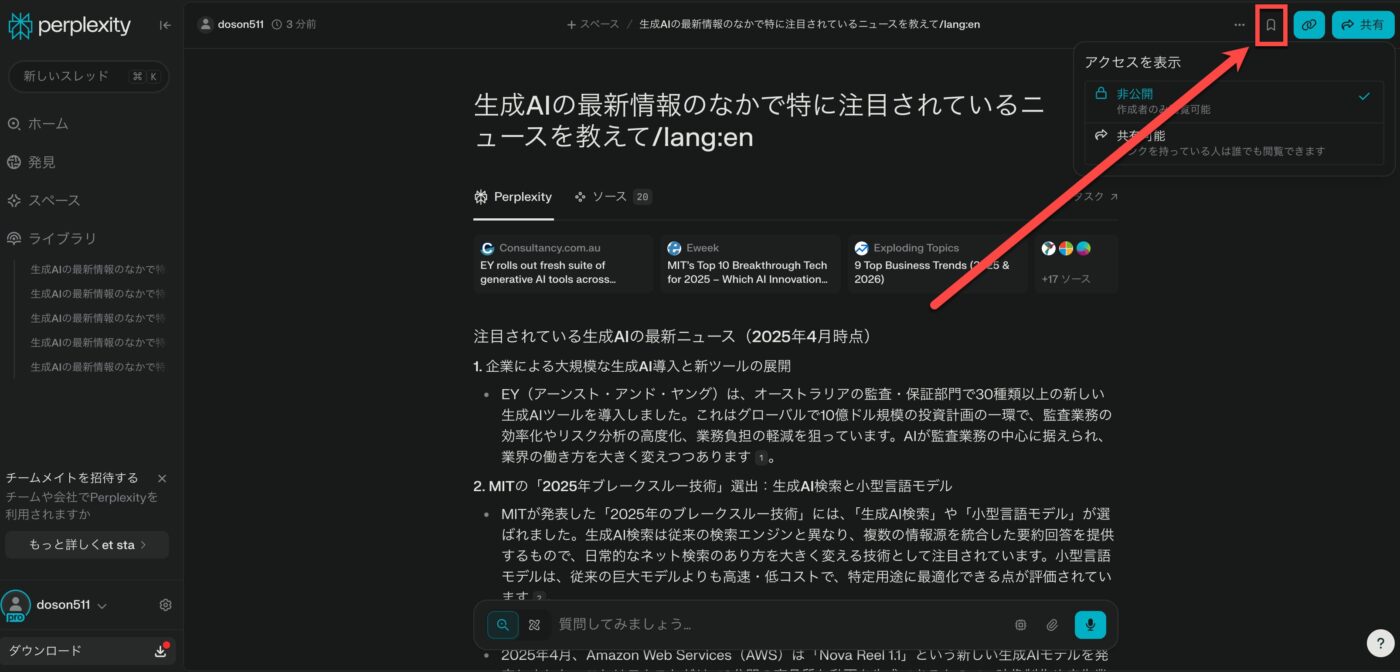The height and width of the screenshot is (672, 1400).
Task: Collapse the sidebar with the arrow icon
Action: tap(165, 25)
